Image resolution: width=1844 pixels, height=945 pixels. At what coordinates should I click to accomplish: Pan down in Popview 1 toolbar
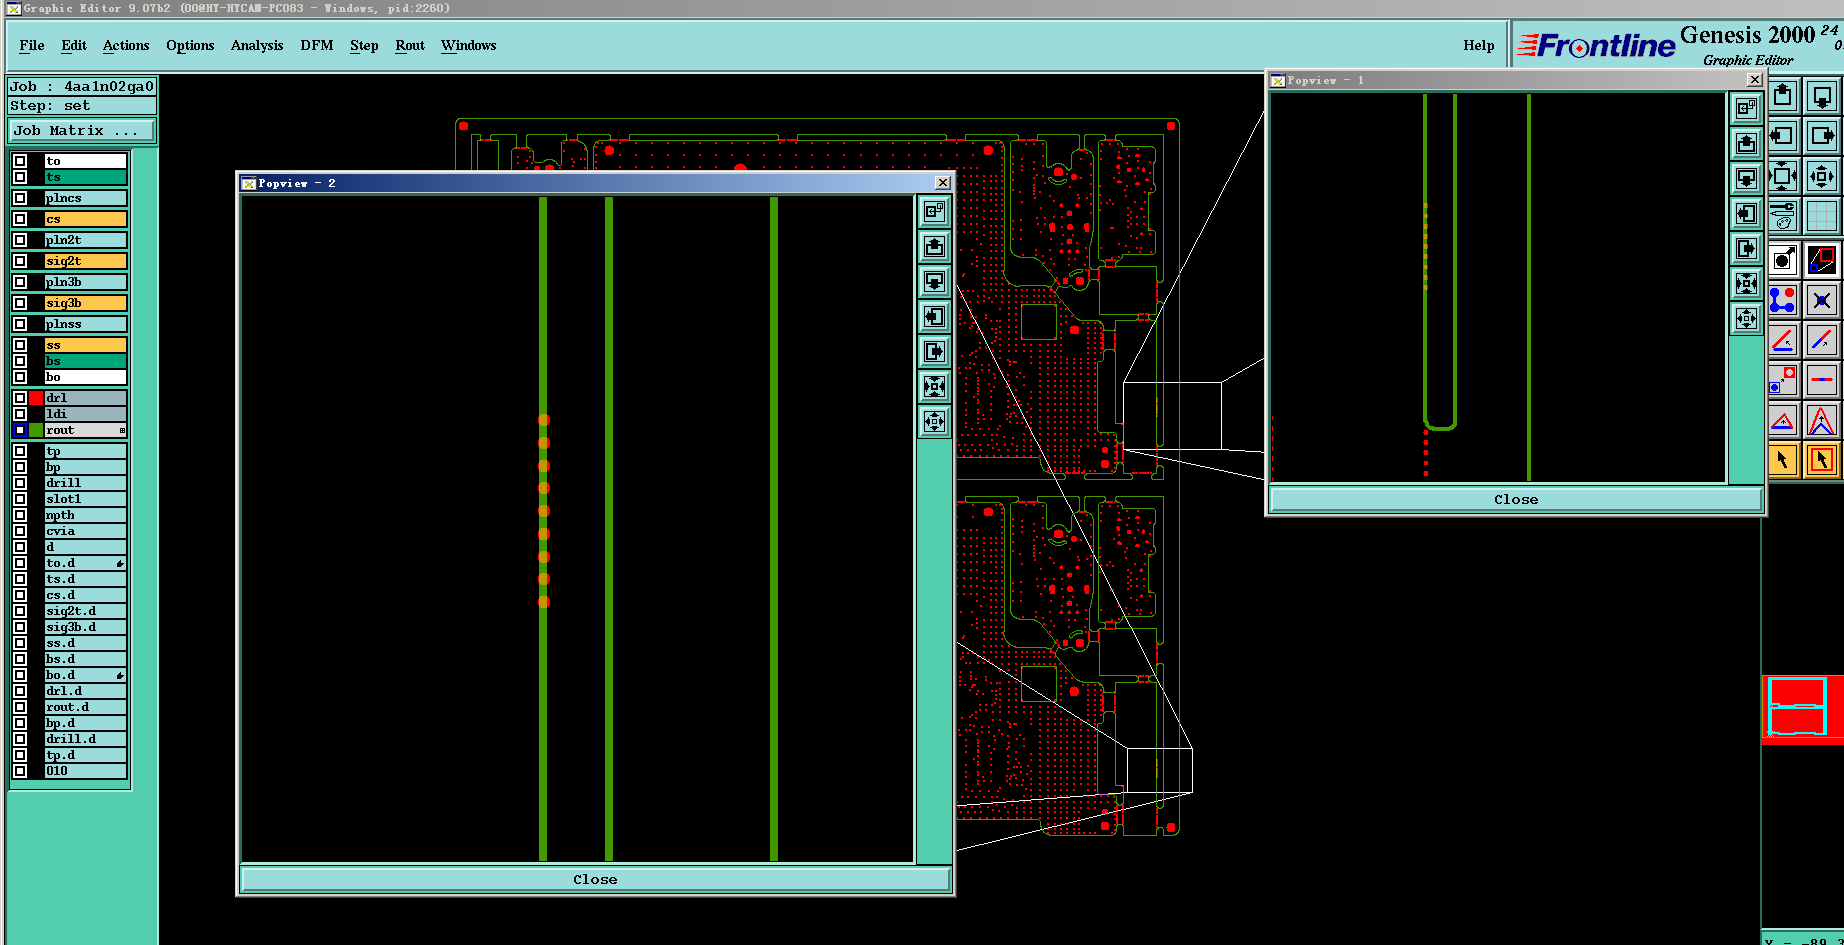click(1746, 178)
